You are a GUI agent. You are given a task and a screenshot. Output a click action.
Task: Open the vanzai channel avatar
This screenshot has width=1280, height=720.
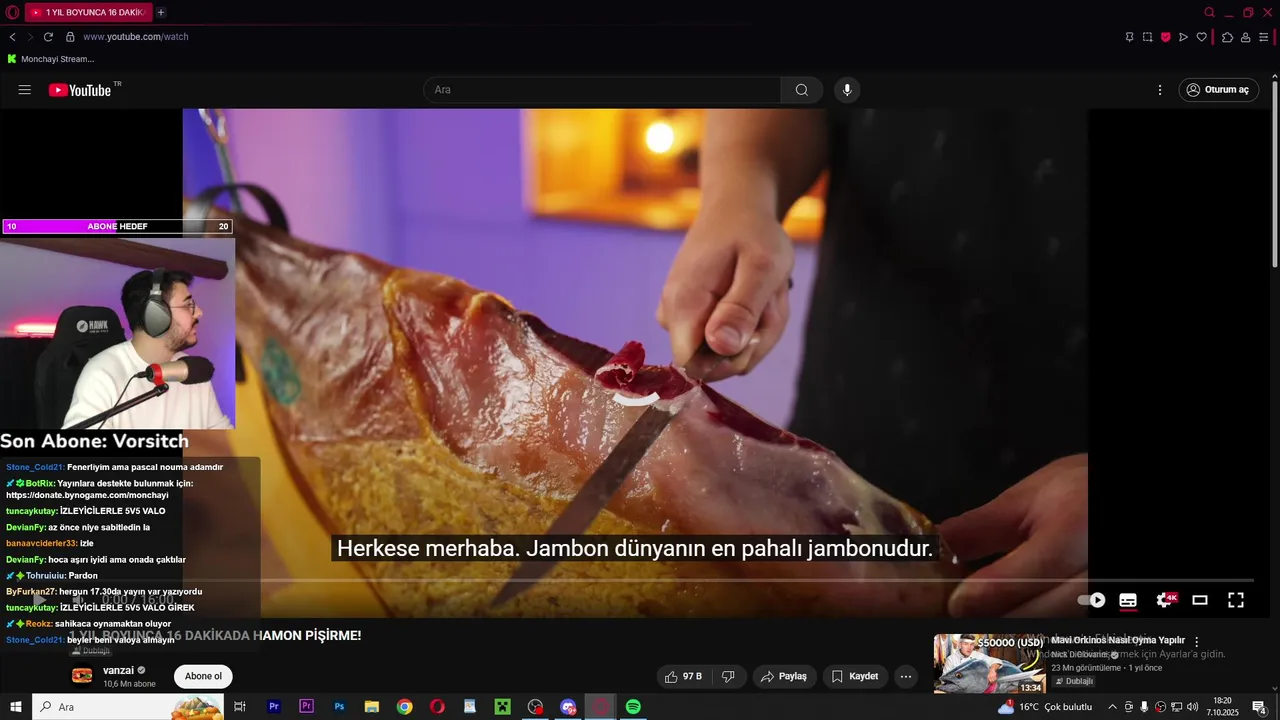(82, 676)
